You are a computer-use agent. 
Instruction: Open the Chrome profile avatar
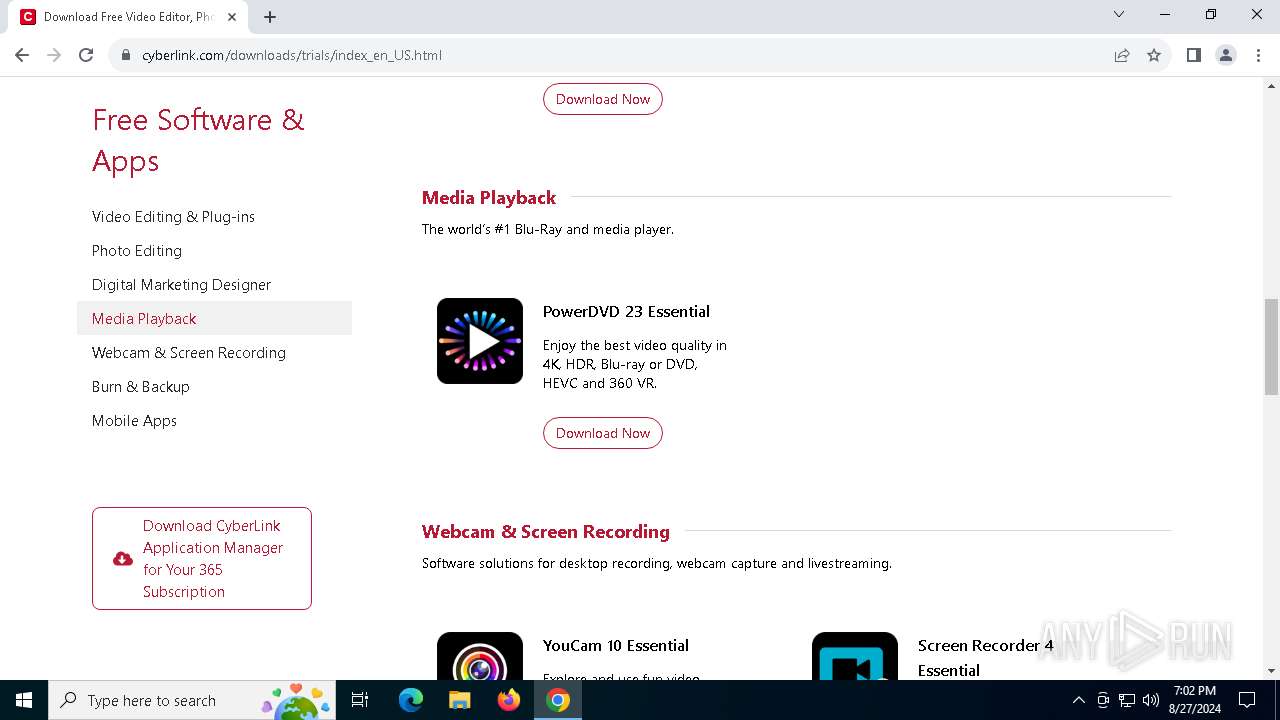1226,55
